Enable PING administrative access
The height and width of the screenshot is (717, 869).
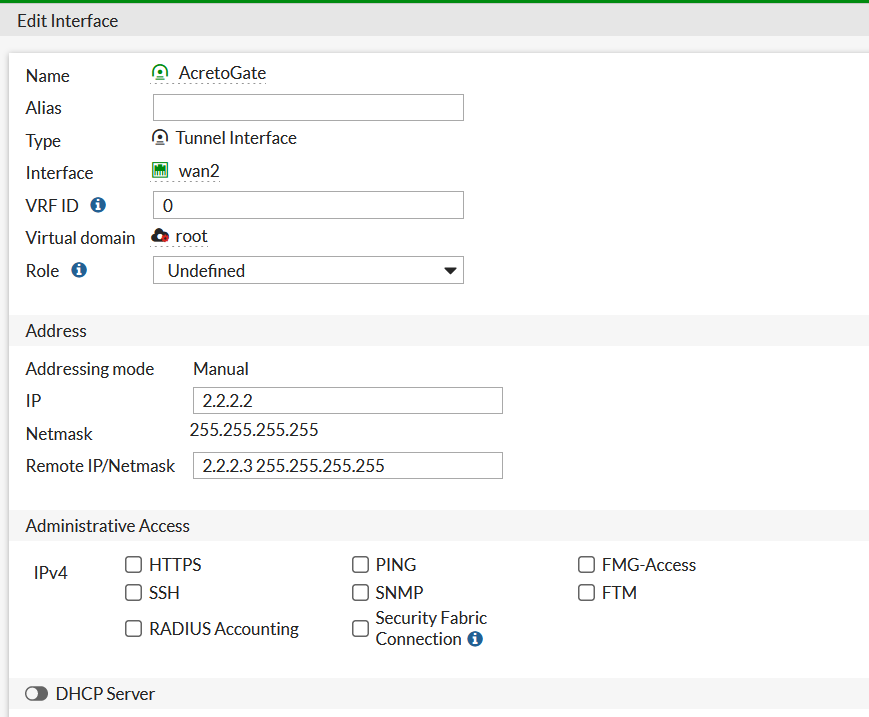point(360,565)
